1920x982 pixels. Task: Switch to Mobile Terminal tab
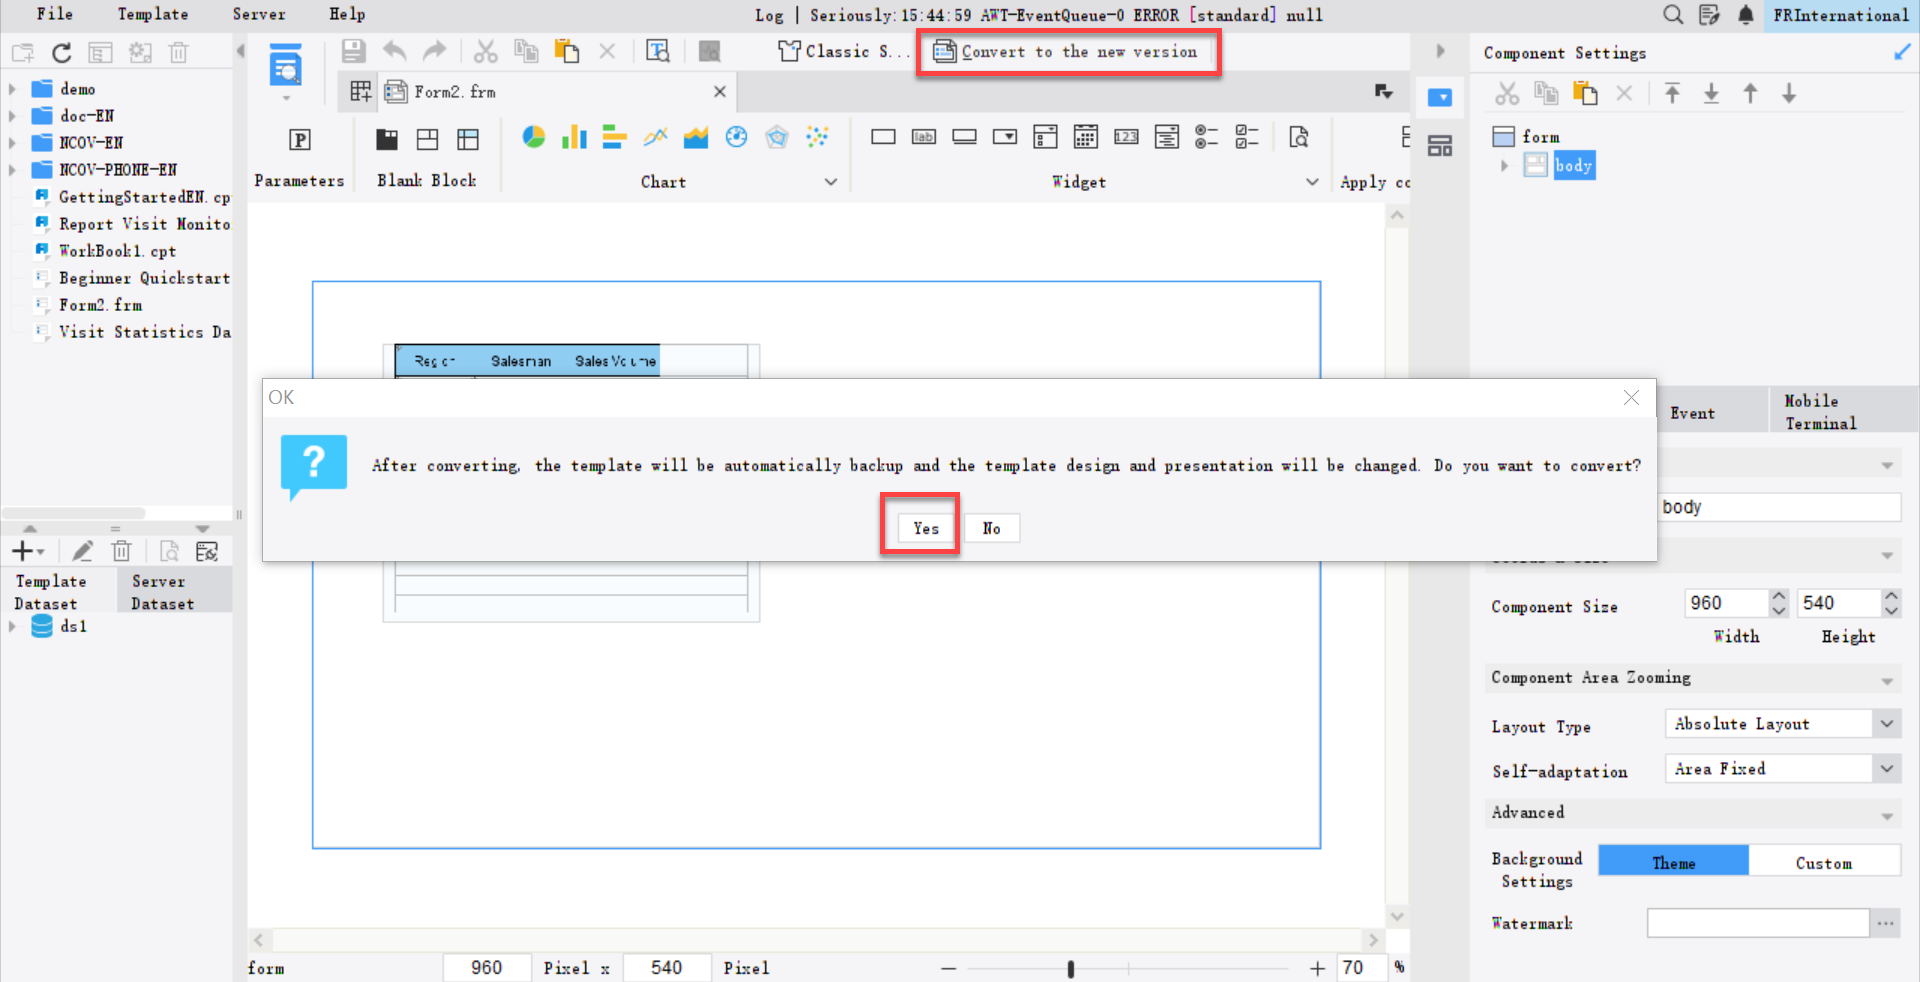coord(1843,411)
